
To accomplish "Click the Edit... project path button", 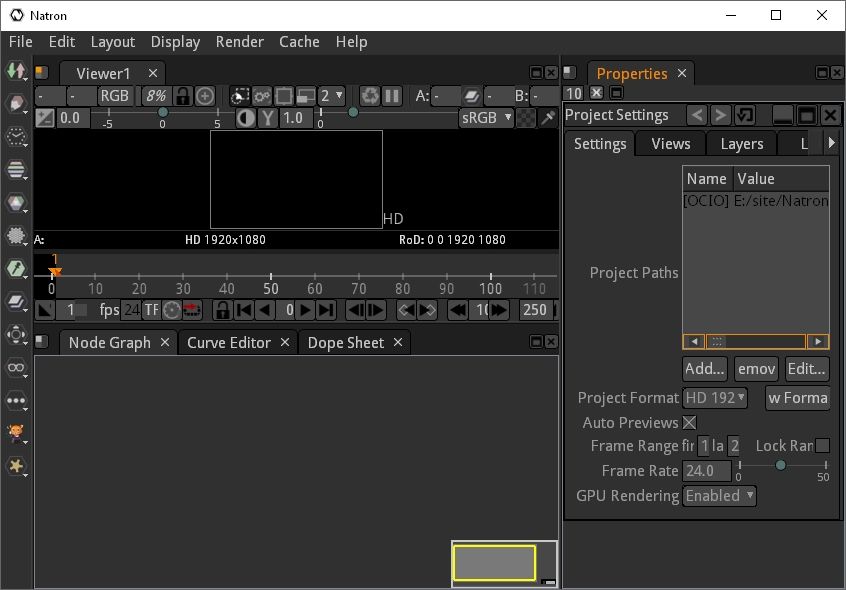I will point(807,369).
